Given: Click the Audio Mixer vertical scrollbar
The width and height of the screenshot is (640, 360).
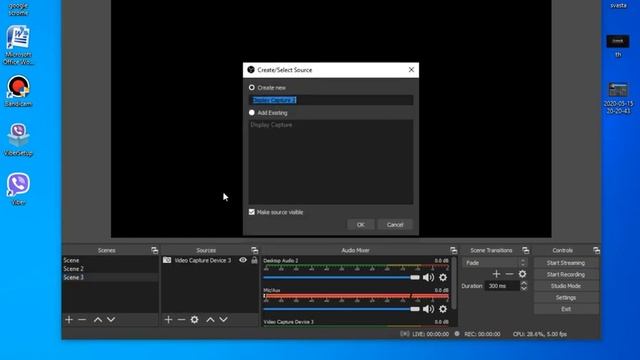Looking at the screenshot, I should [x=454, y=284].
